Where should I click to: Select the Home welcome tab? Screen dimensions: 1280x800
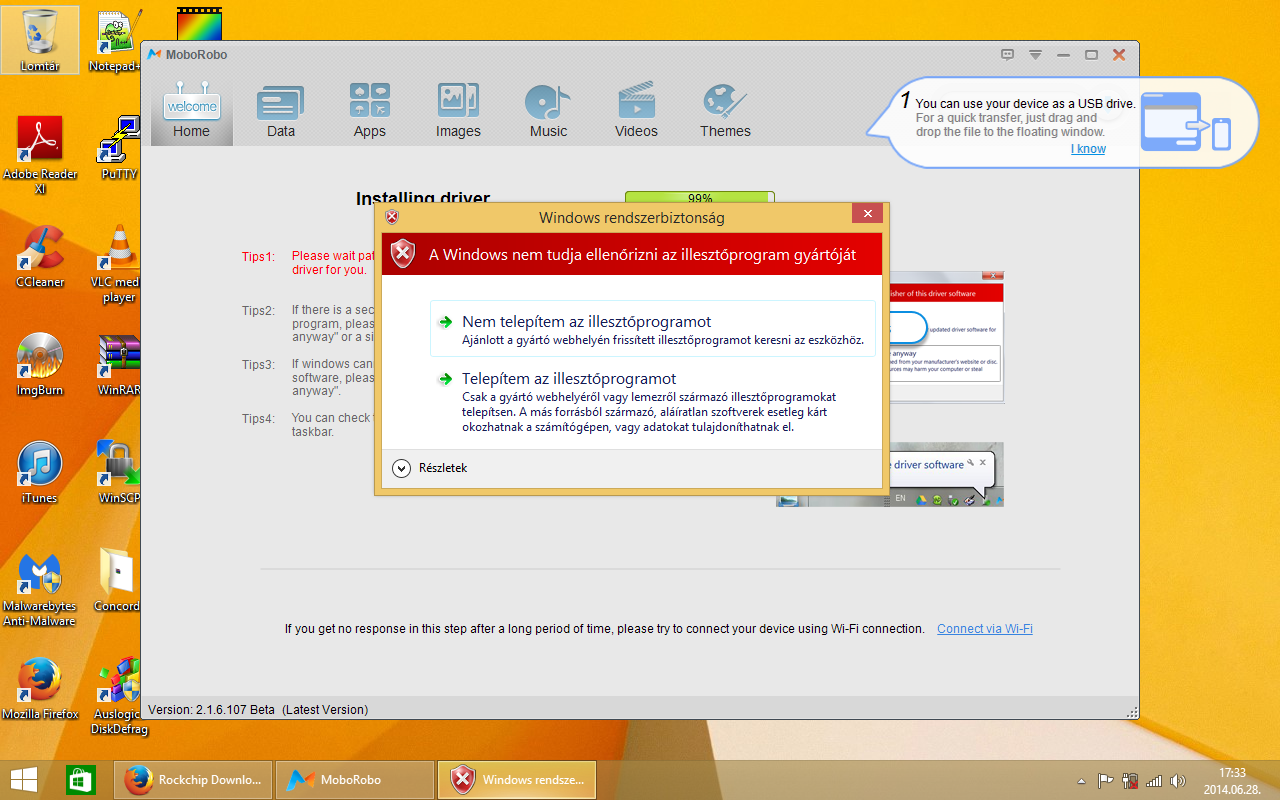click(191, 110)
